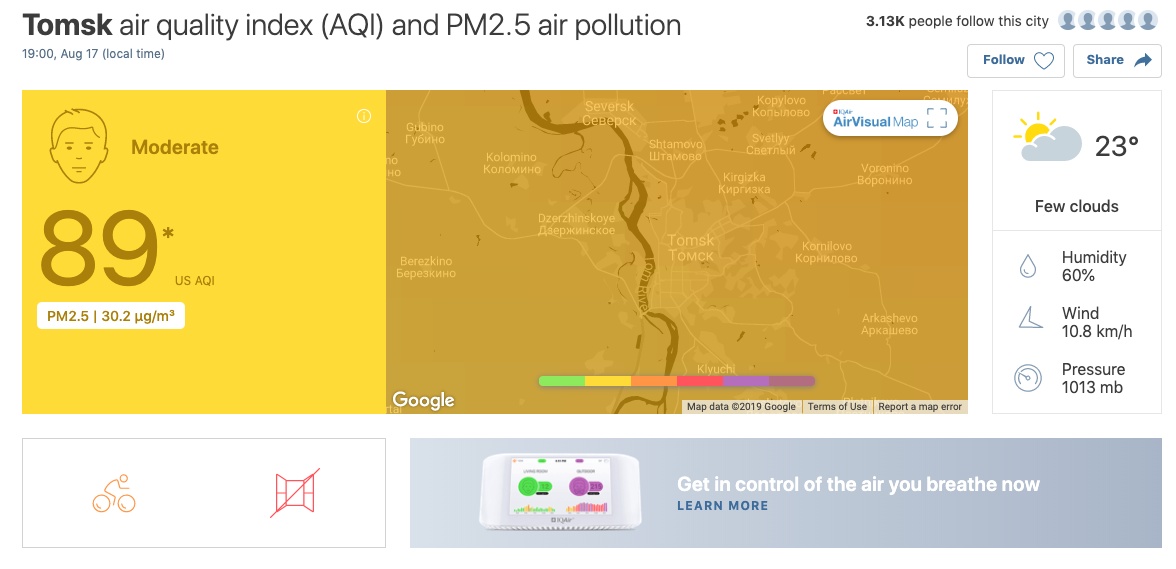Click the PM2.5 30.2 µg/m³ badge
This screenshot has height=569, width=1176.
point(111,316)
